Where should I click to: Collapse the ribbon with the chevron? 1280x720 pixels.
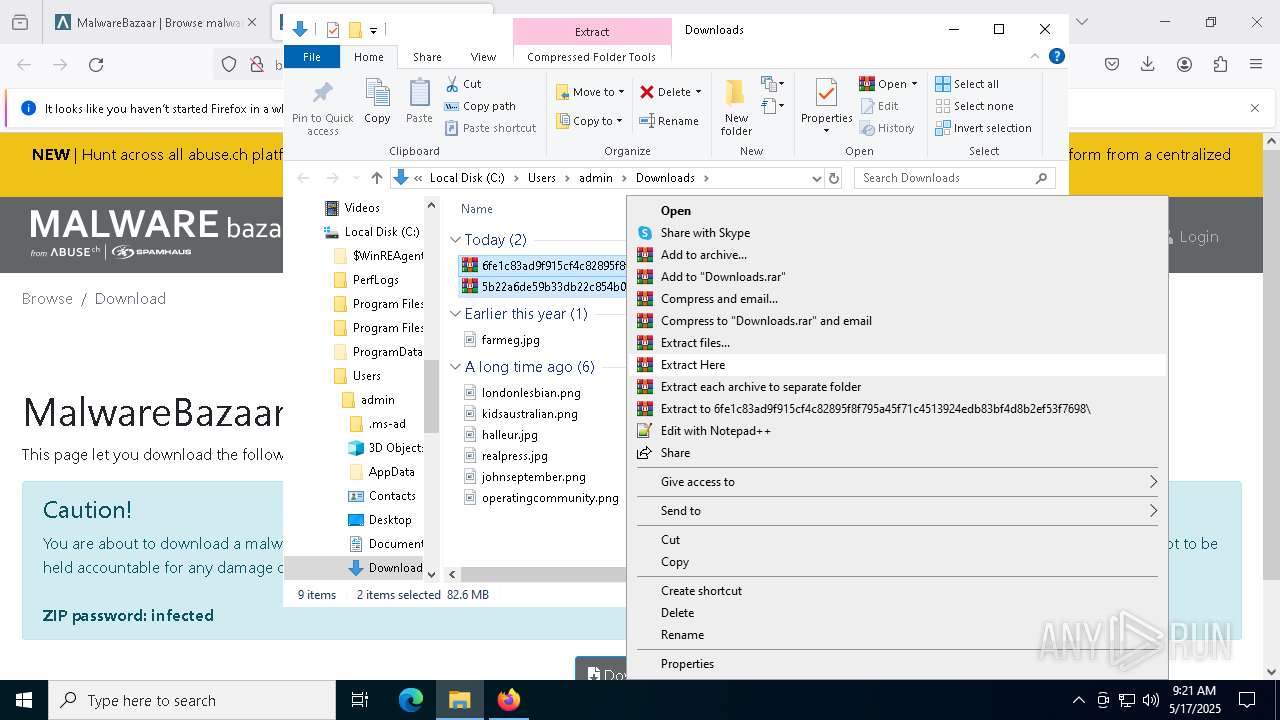click(x=1035, y=57)
